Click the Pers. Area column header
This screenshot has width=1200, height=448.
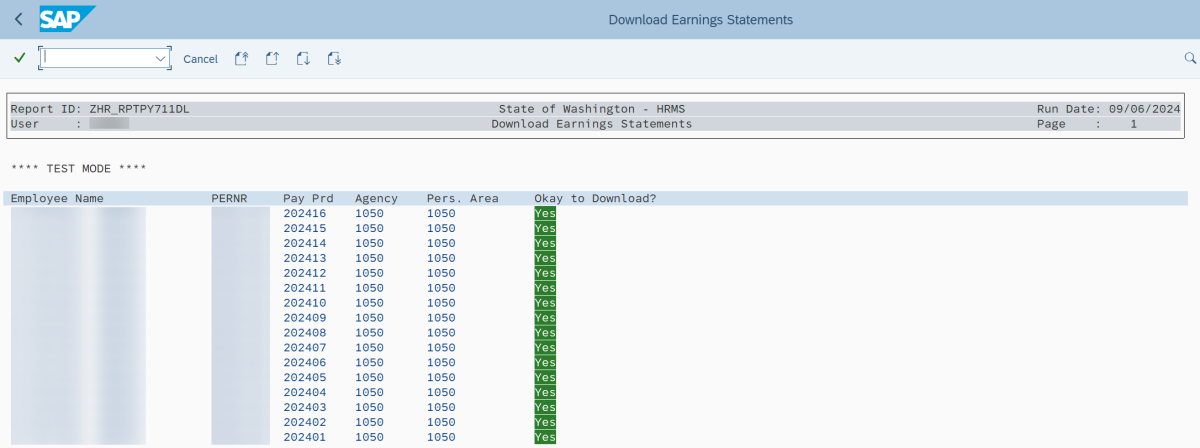(462, 198)
